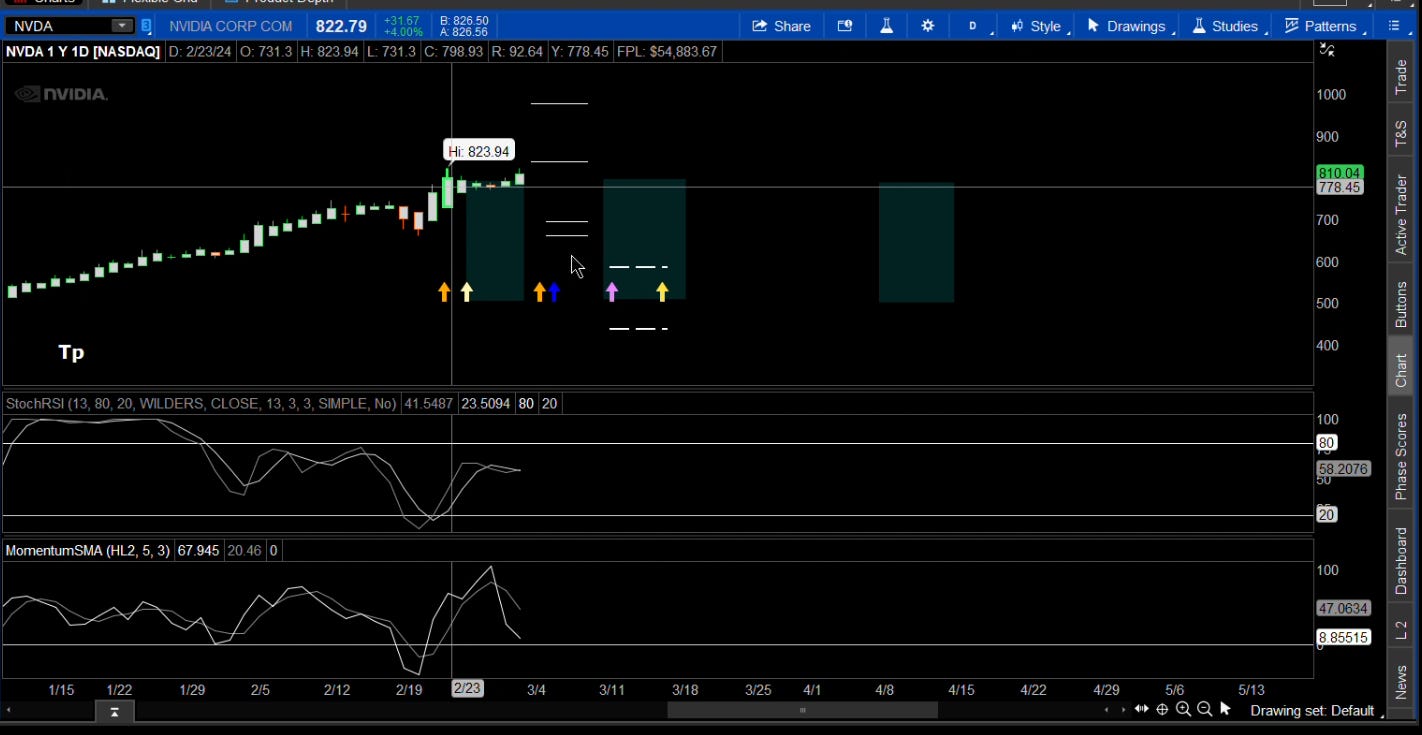Open the News side tab
The image size is (1422, 735).
click(1401, 682)
